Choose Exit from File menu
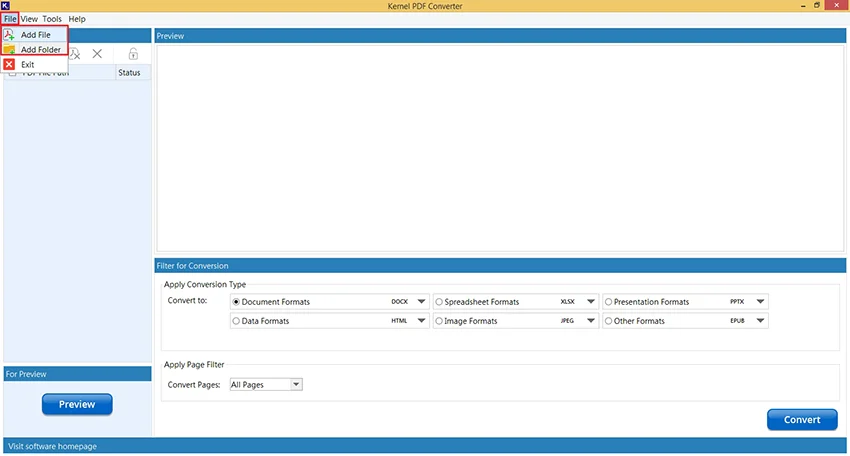The width and height of the screenshot is (850, 456). tap(35, 64)
